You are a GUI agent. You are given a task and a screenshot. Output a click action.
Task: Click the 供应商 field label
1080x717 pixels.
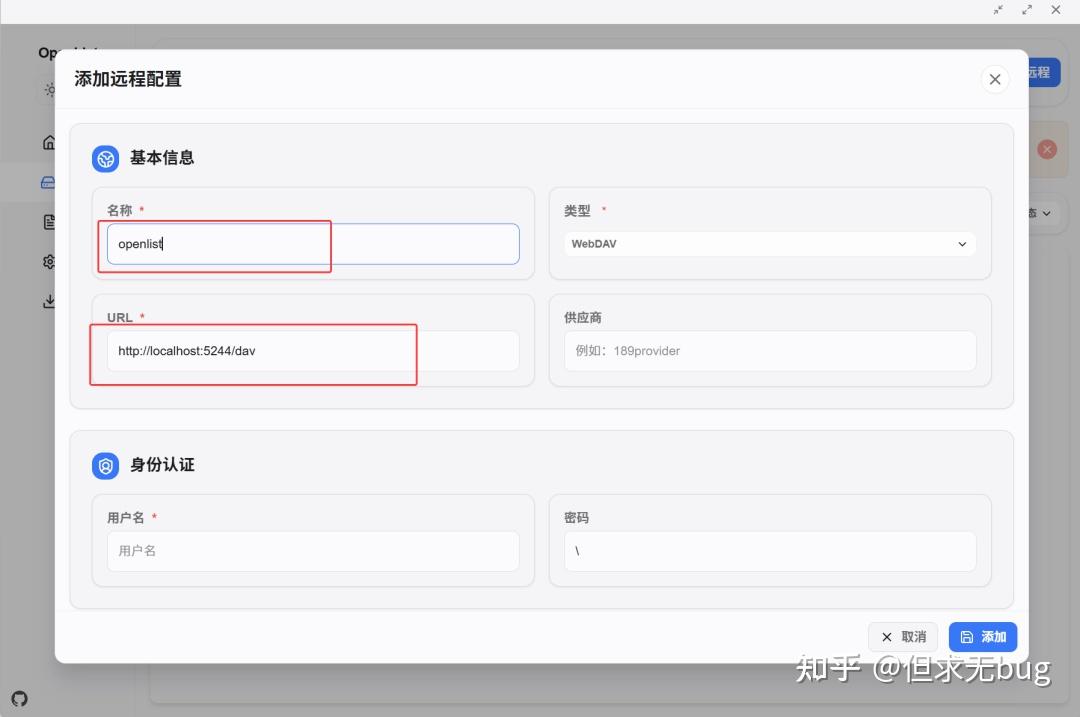point(583,318)
